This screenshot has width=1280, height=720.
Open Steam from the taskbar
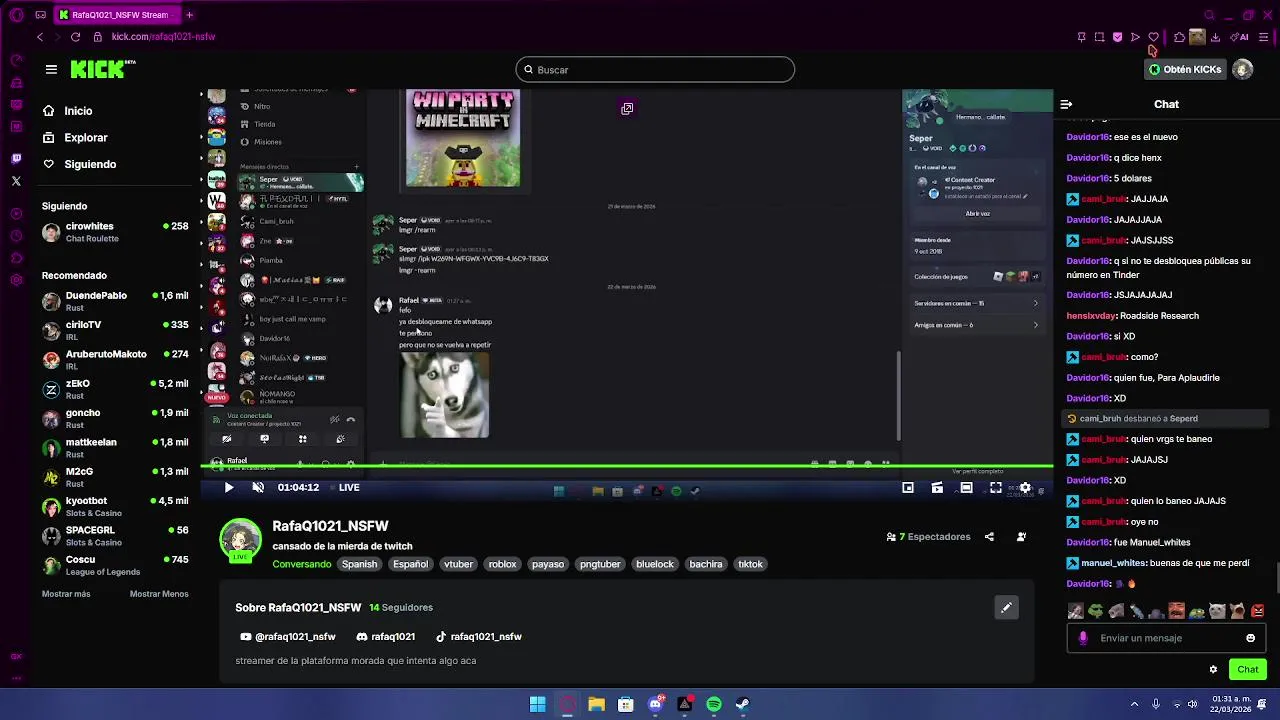point(743,704)
